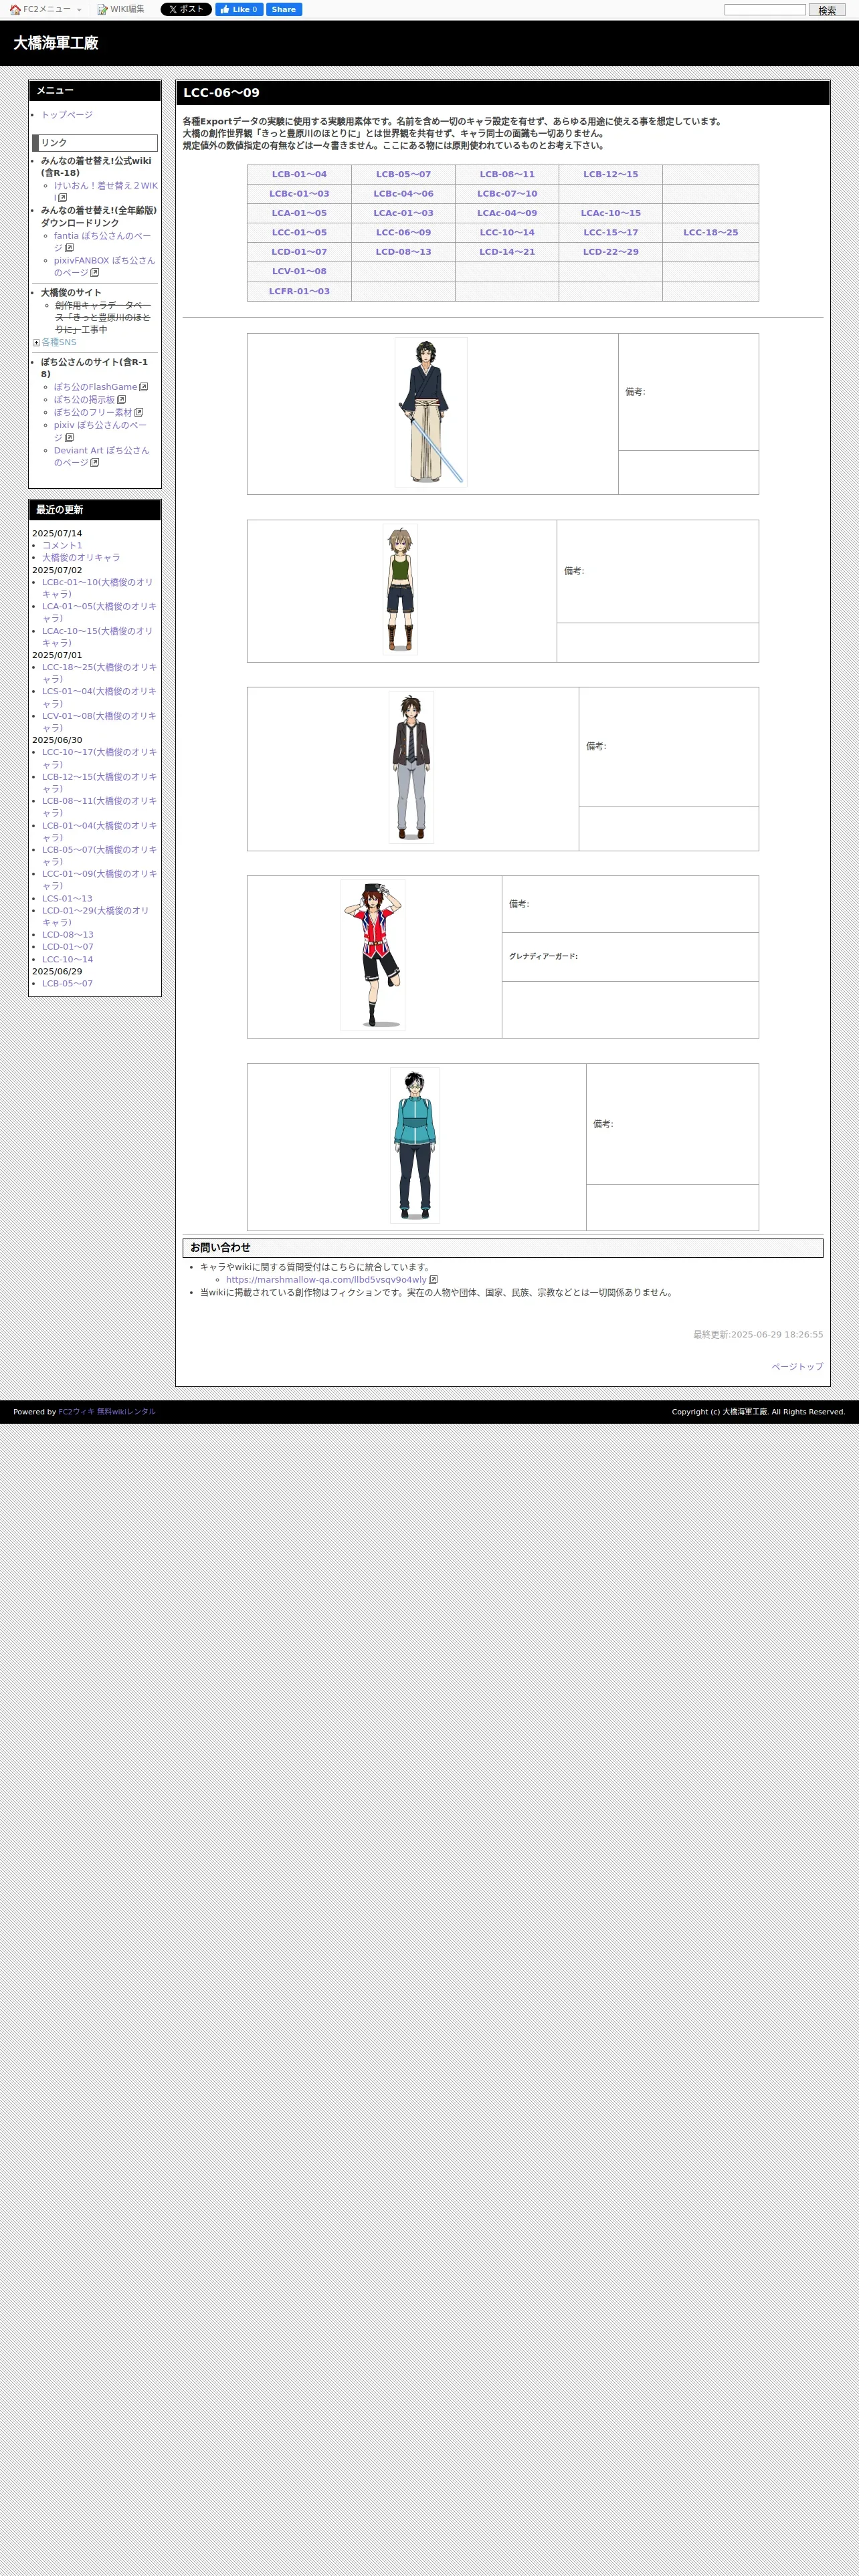This screenshot has height=2576, width=859.
Task: Click the red-vest top hat character image
Action: tap(373, 955)
